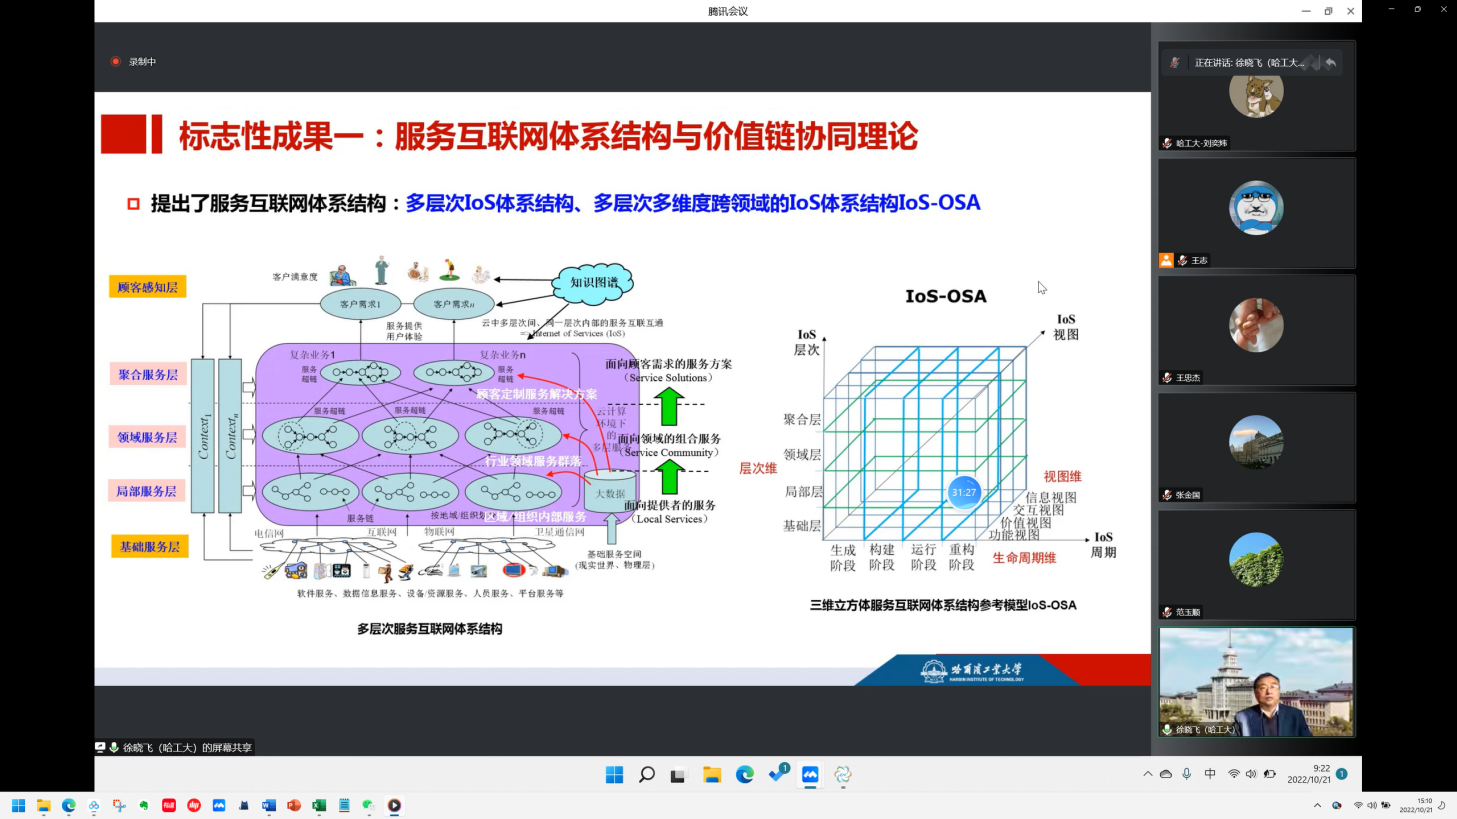This screenshot has height=819, width=1457.
Task: Expand hidden icons chevron near 15:10 clock
Action: pyautogui.click(x=1317, y=805)
